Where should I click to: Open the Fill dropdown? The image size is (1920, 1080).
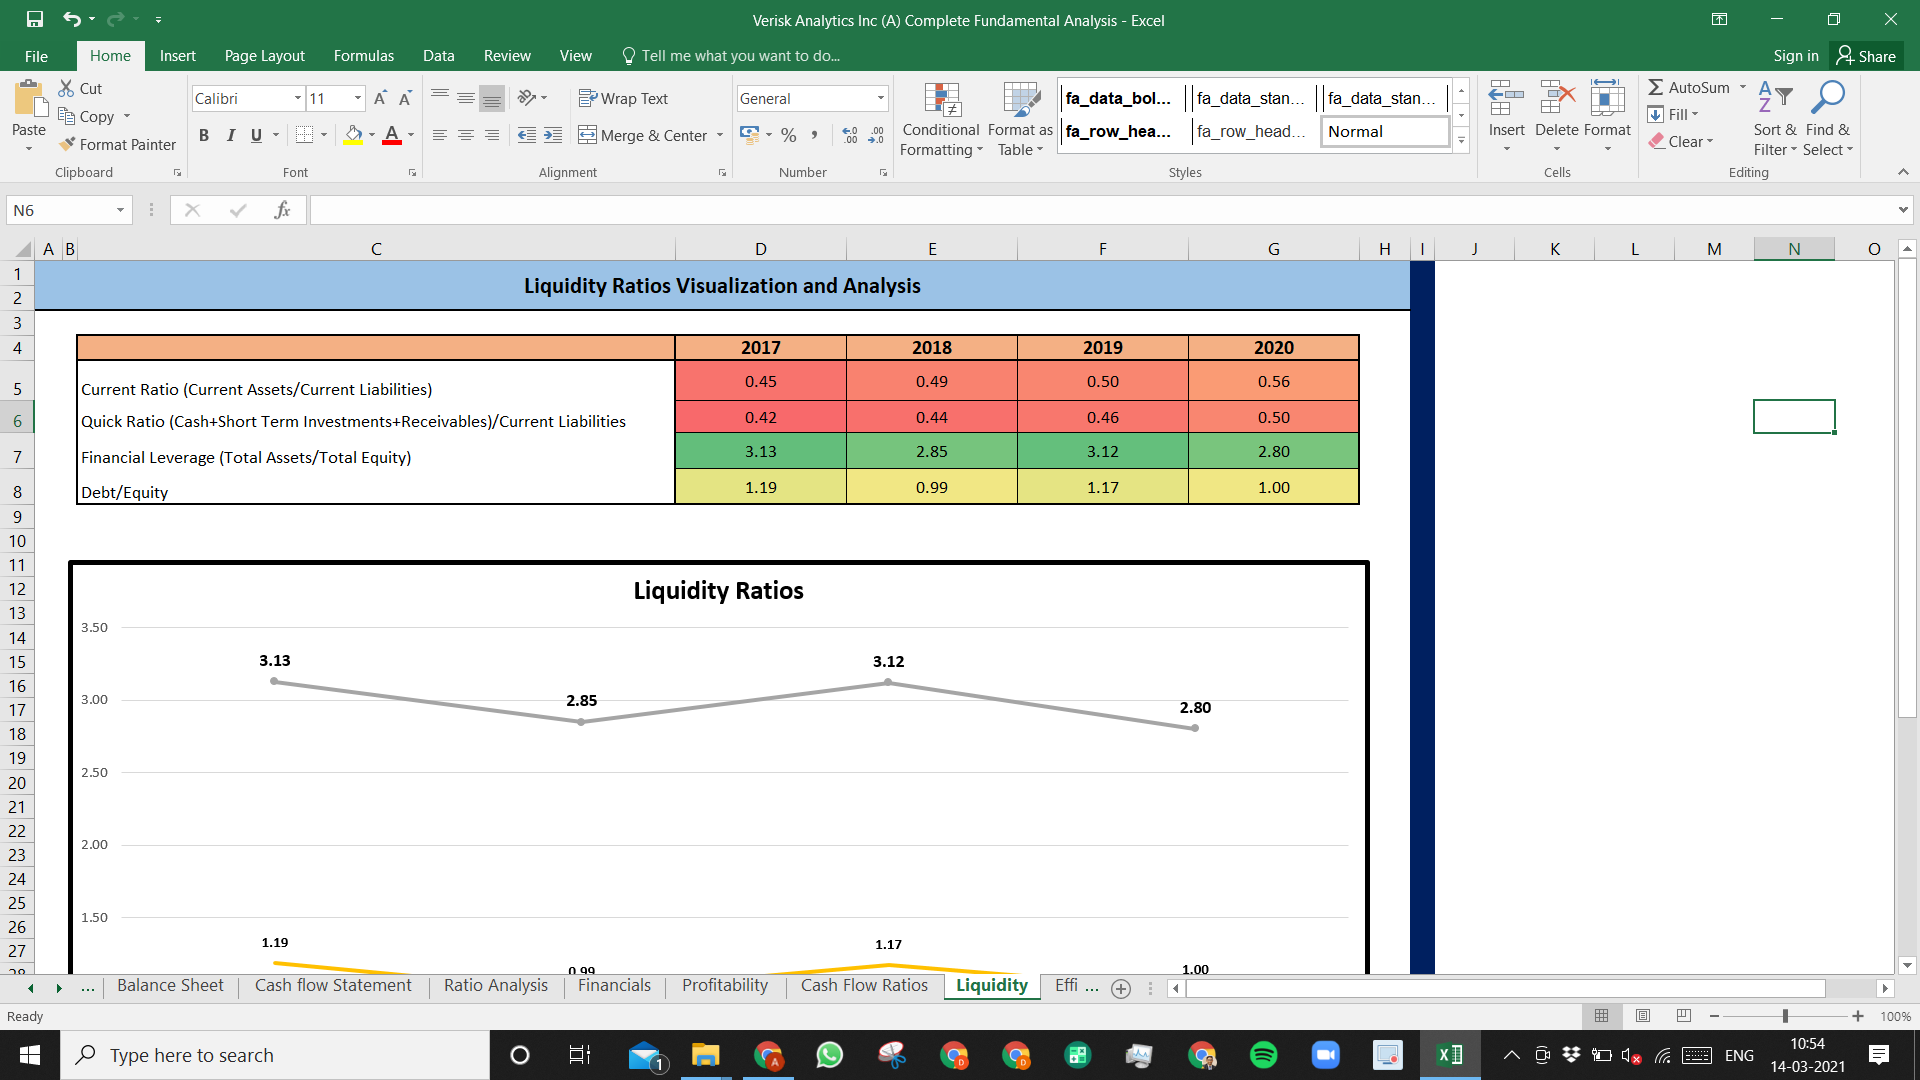(x=1674, y=114)
